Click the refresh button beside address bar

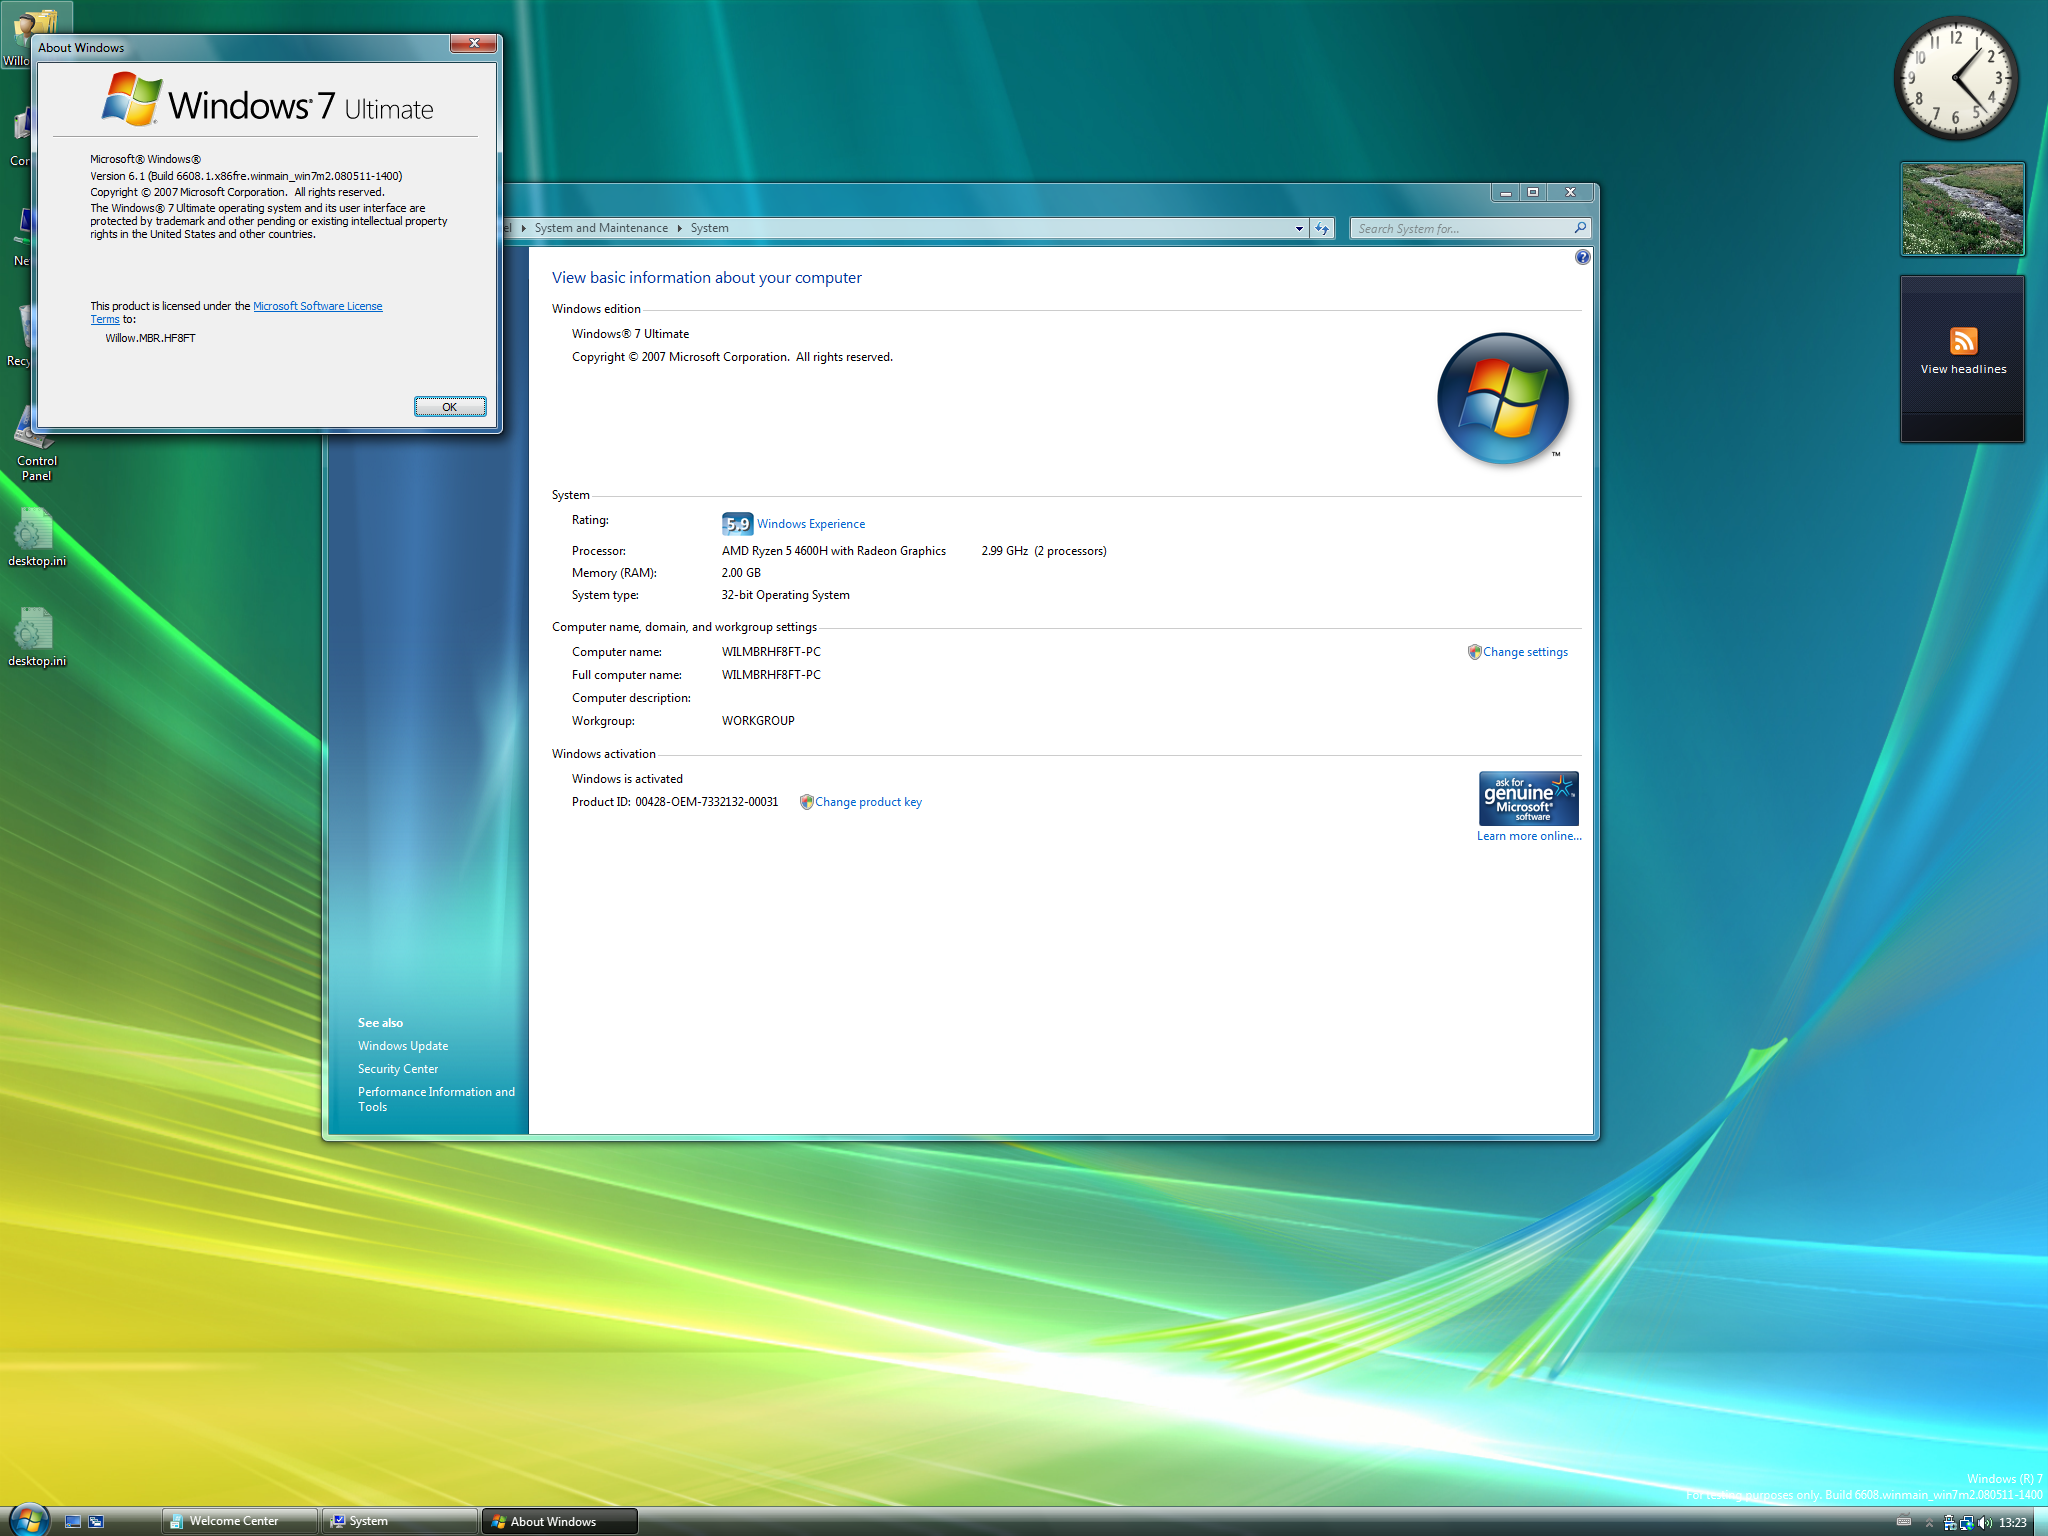tap(1322, 228)
